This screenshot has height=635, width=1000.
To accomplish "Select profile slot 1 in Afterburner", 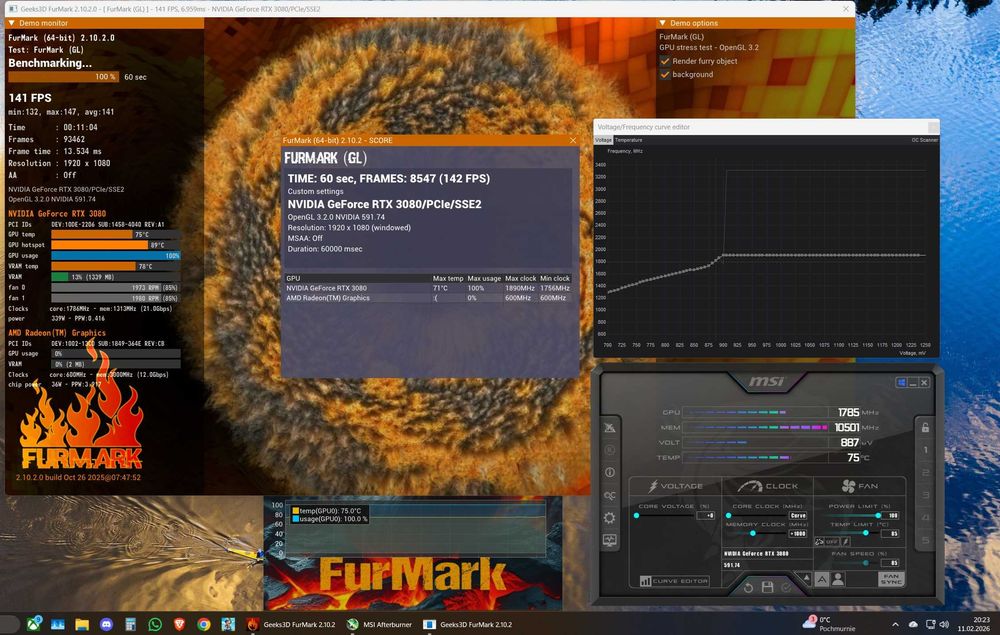I will pos(925,450).
